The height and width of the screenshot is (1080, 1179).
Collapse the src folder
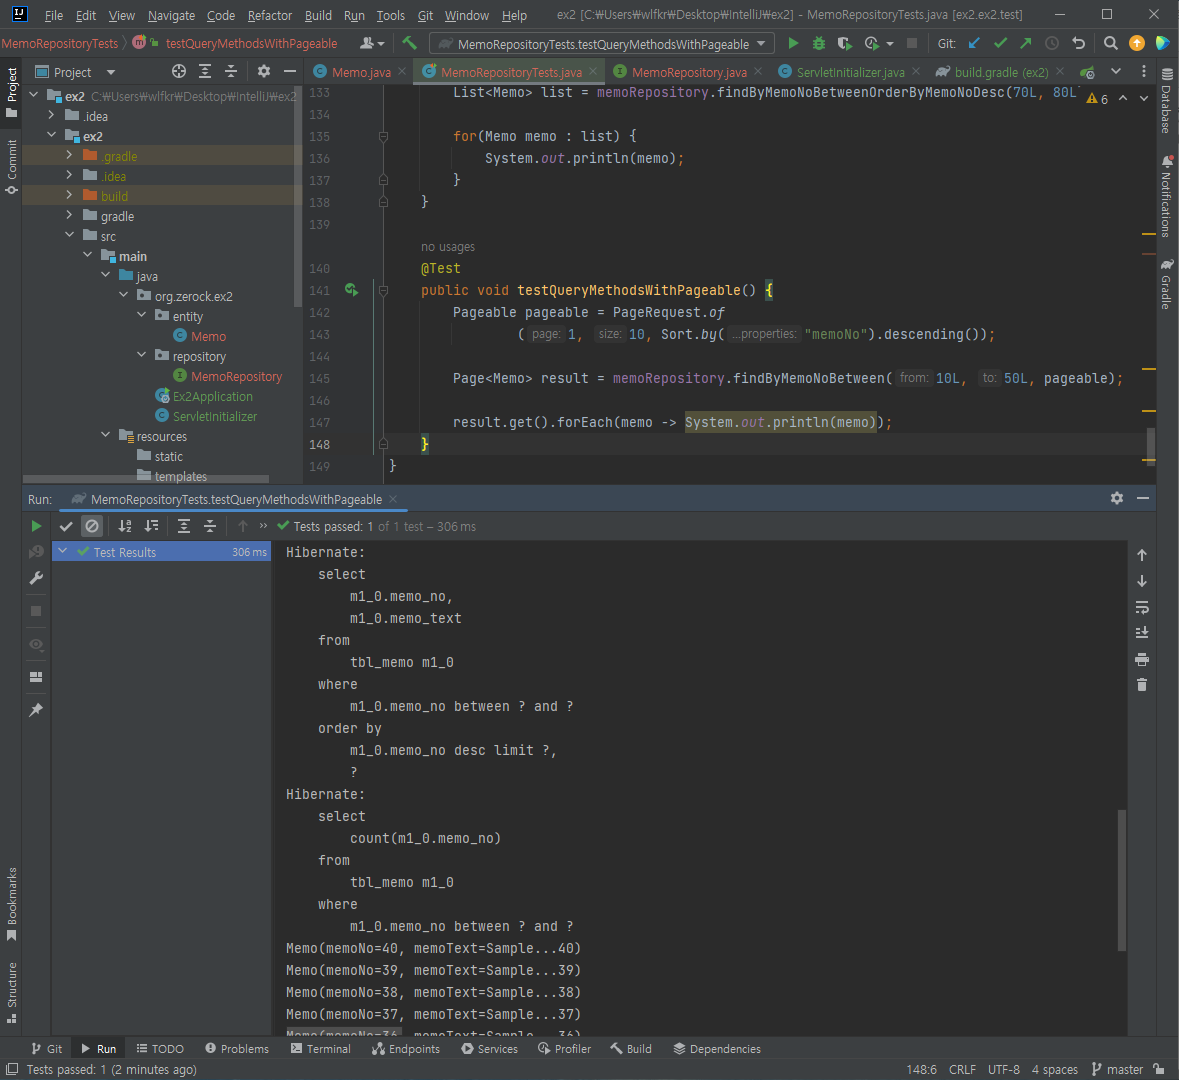click(x=69, y=235)
